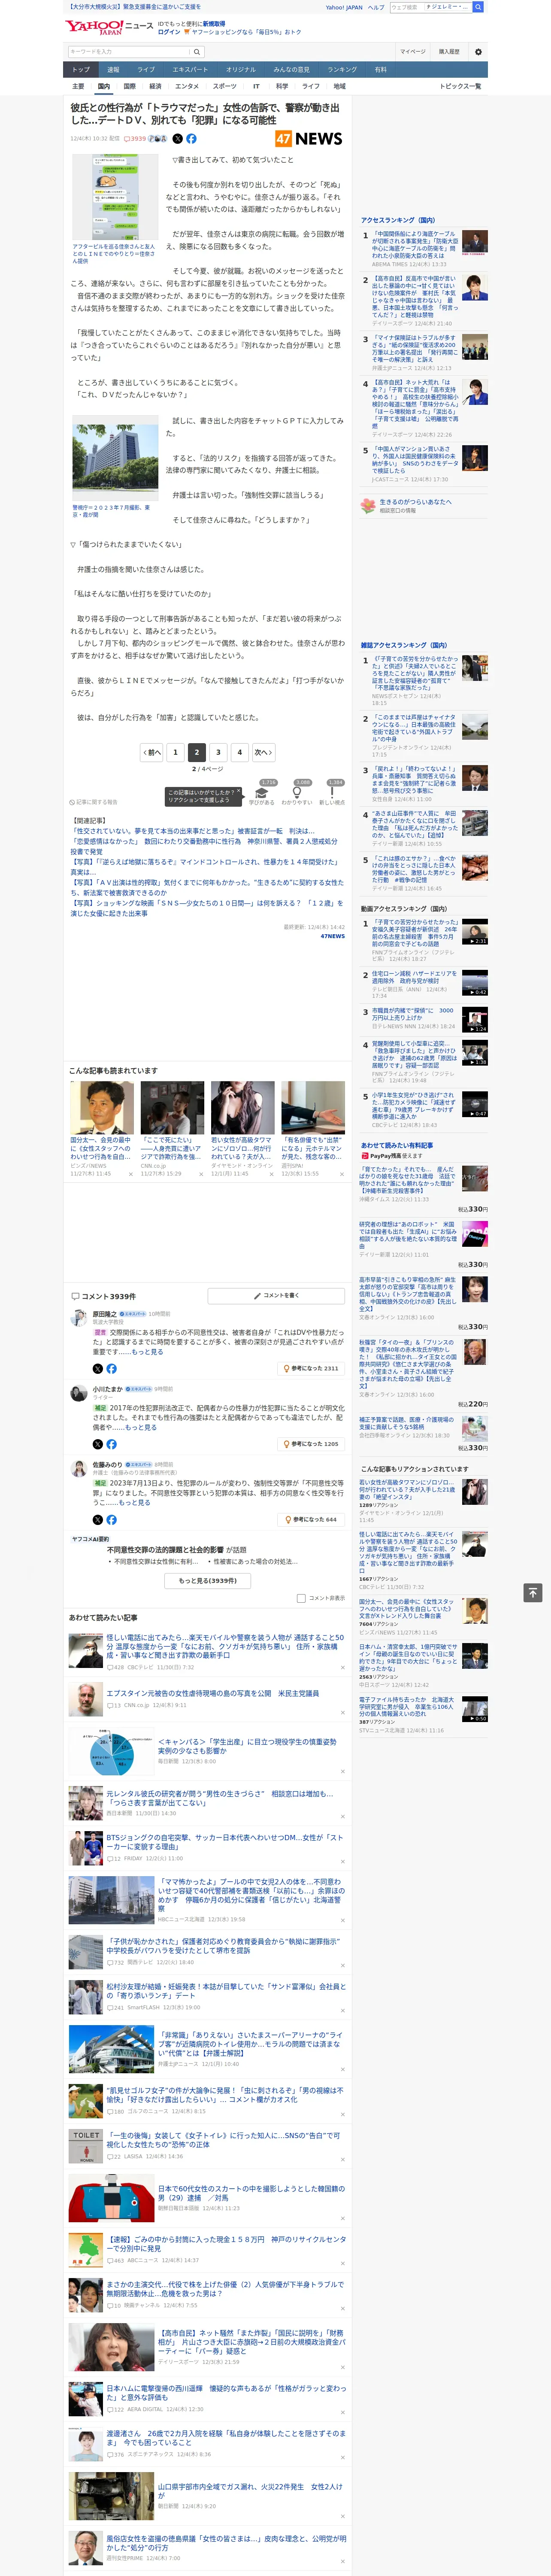This screenshot has width=551, height=2576.
Task: Click the 3939 comment count icon
Action: pyautogui.click(x=135, y=139)
